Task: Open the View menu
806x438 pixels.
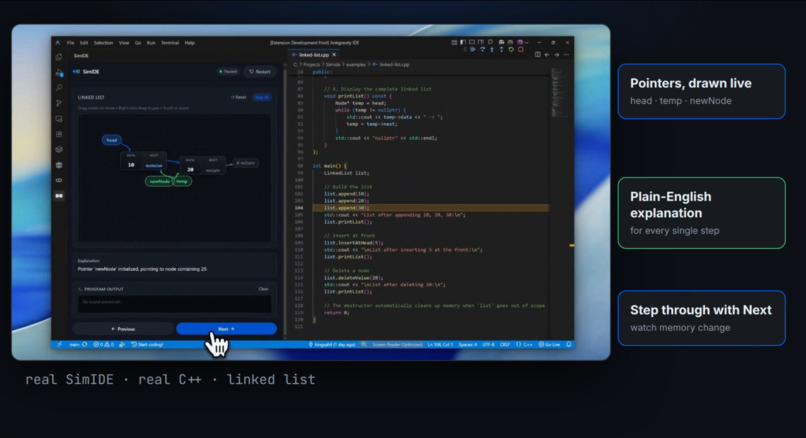Action: 124,43
